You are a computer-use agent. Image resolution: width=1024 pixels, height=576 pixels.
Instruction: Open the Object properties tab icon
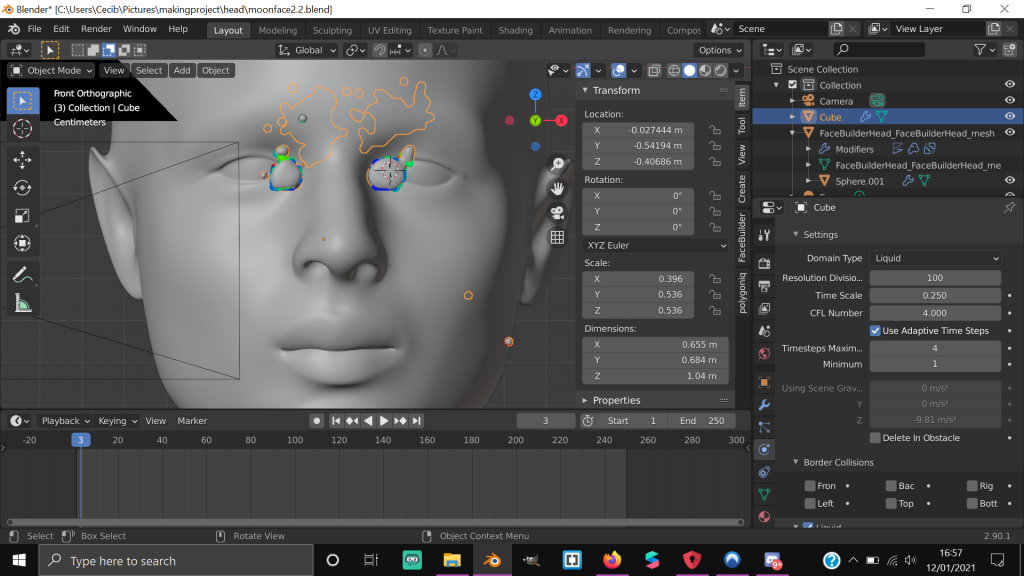(x=764, y=382)
